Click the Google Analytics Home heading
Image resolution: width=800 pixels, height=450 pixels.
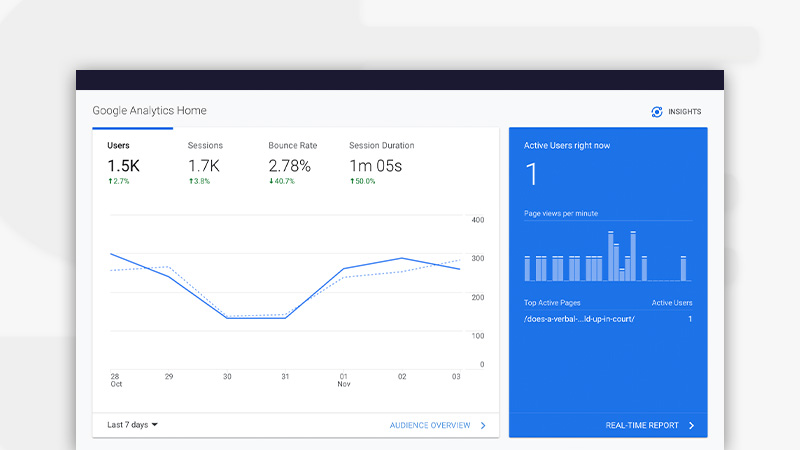(x=149, y=111)
